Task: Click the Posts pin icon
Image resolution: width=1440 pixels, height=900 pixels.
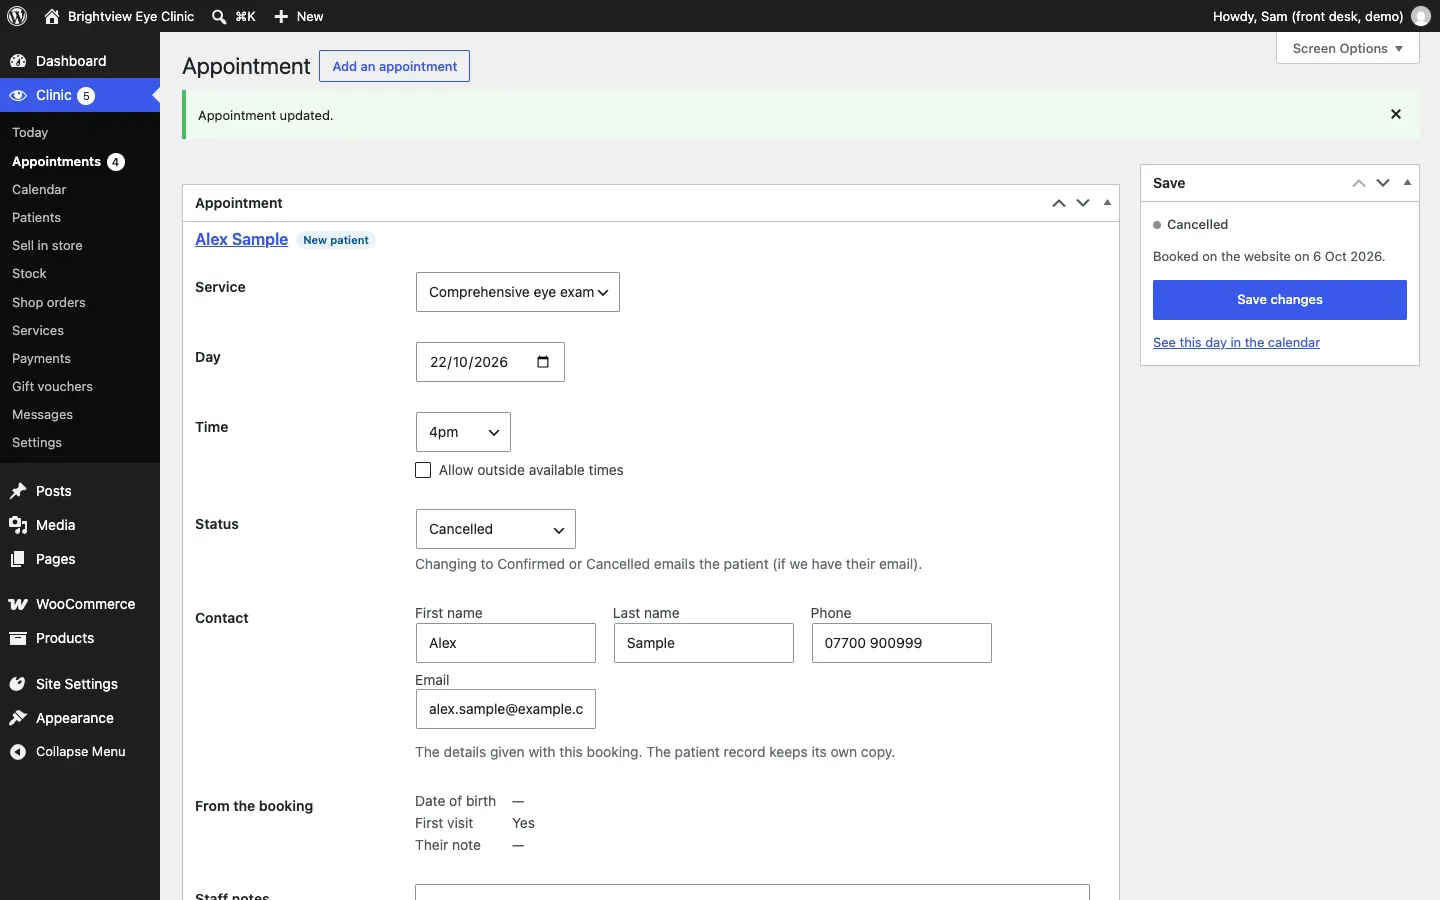Action: 18,491
